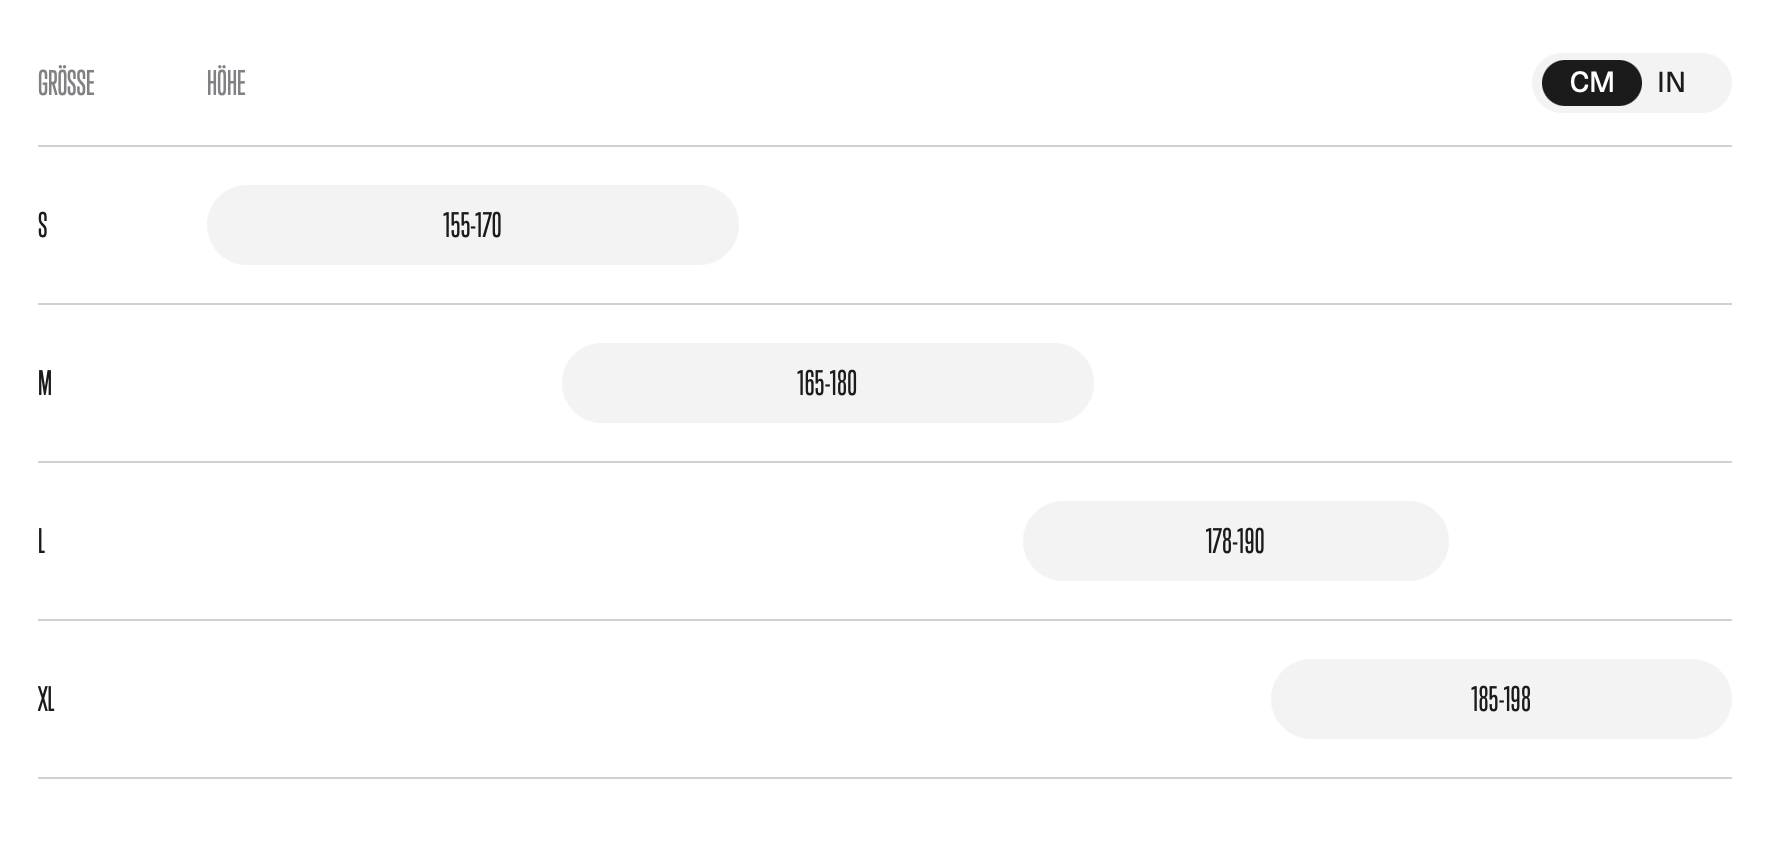Click the HÖHE column header
This screenshot has height=862, width=1768.
pos(226,83)
